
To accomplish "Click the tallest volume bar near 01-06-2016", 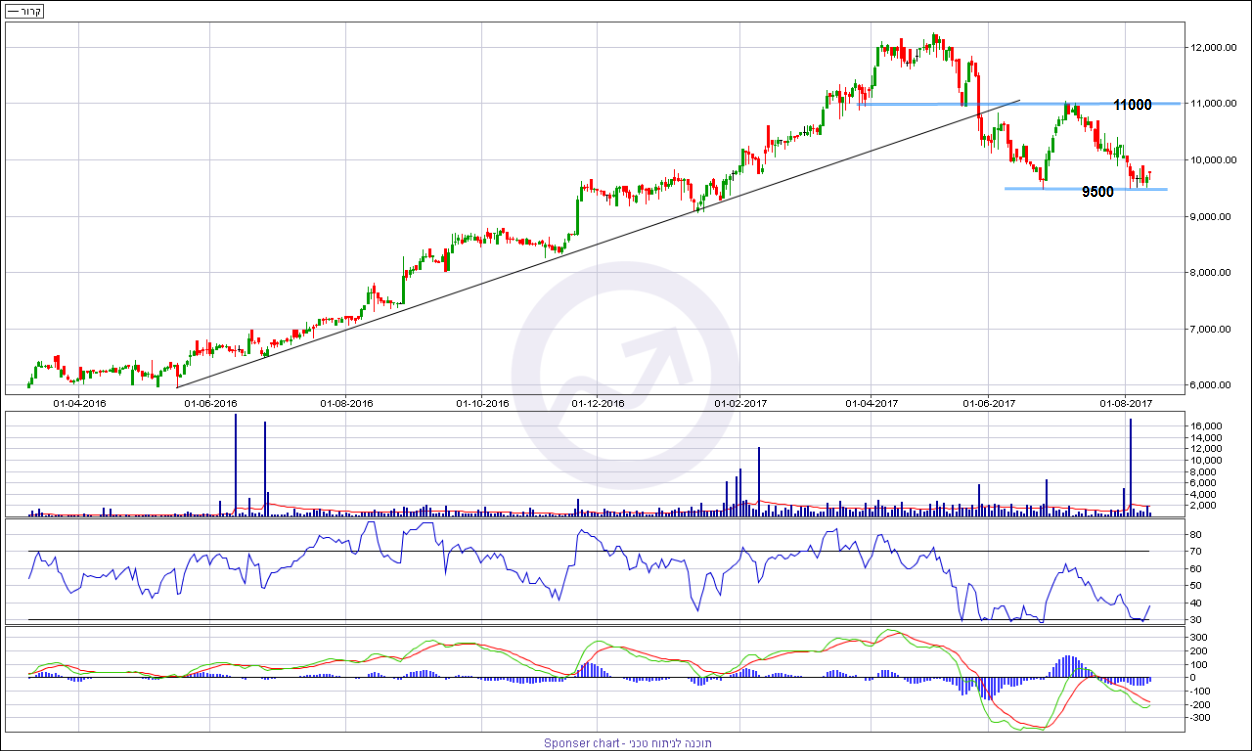I will coord(236,460).
